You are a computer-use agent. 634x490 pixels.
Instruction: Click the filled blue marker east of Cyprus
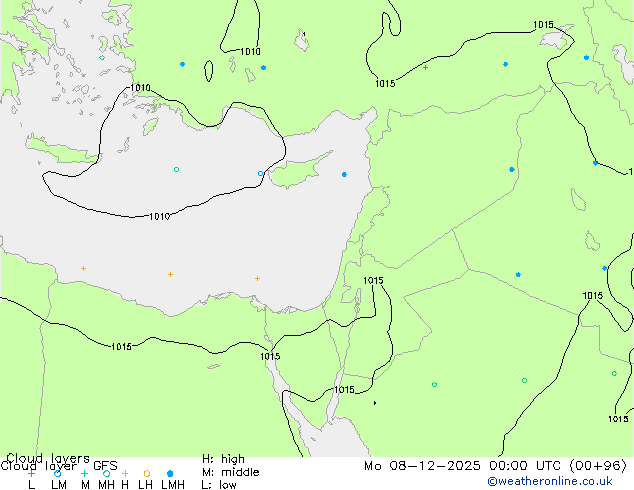point(344,174)
